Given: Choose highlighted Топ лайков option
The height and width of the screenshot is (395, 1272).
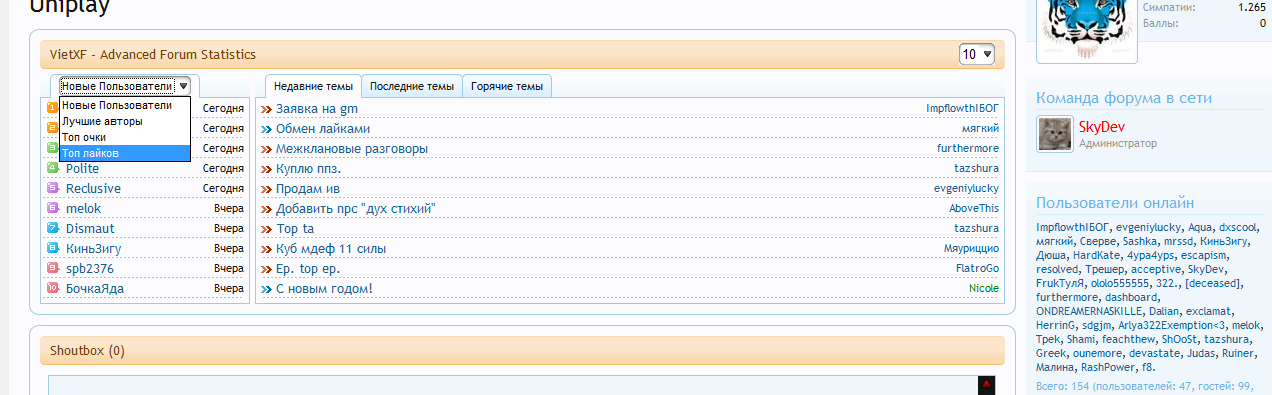Looking at the screenshot, I should coord(124,153).
